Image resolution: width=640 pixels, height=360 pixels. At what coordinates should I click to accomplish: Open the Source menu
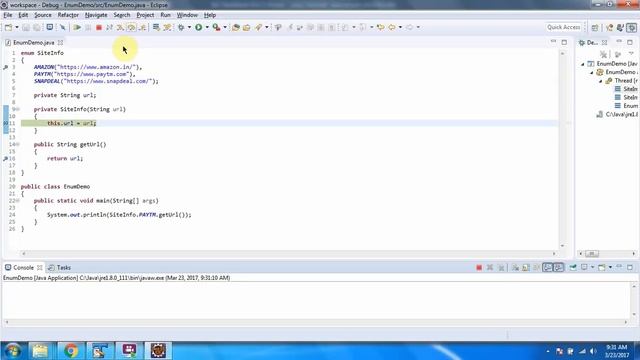tap(43, 15)
